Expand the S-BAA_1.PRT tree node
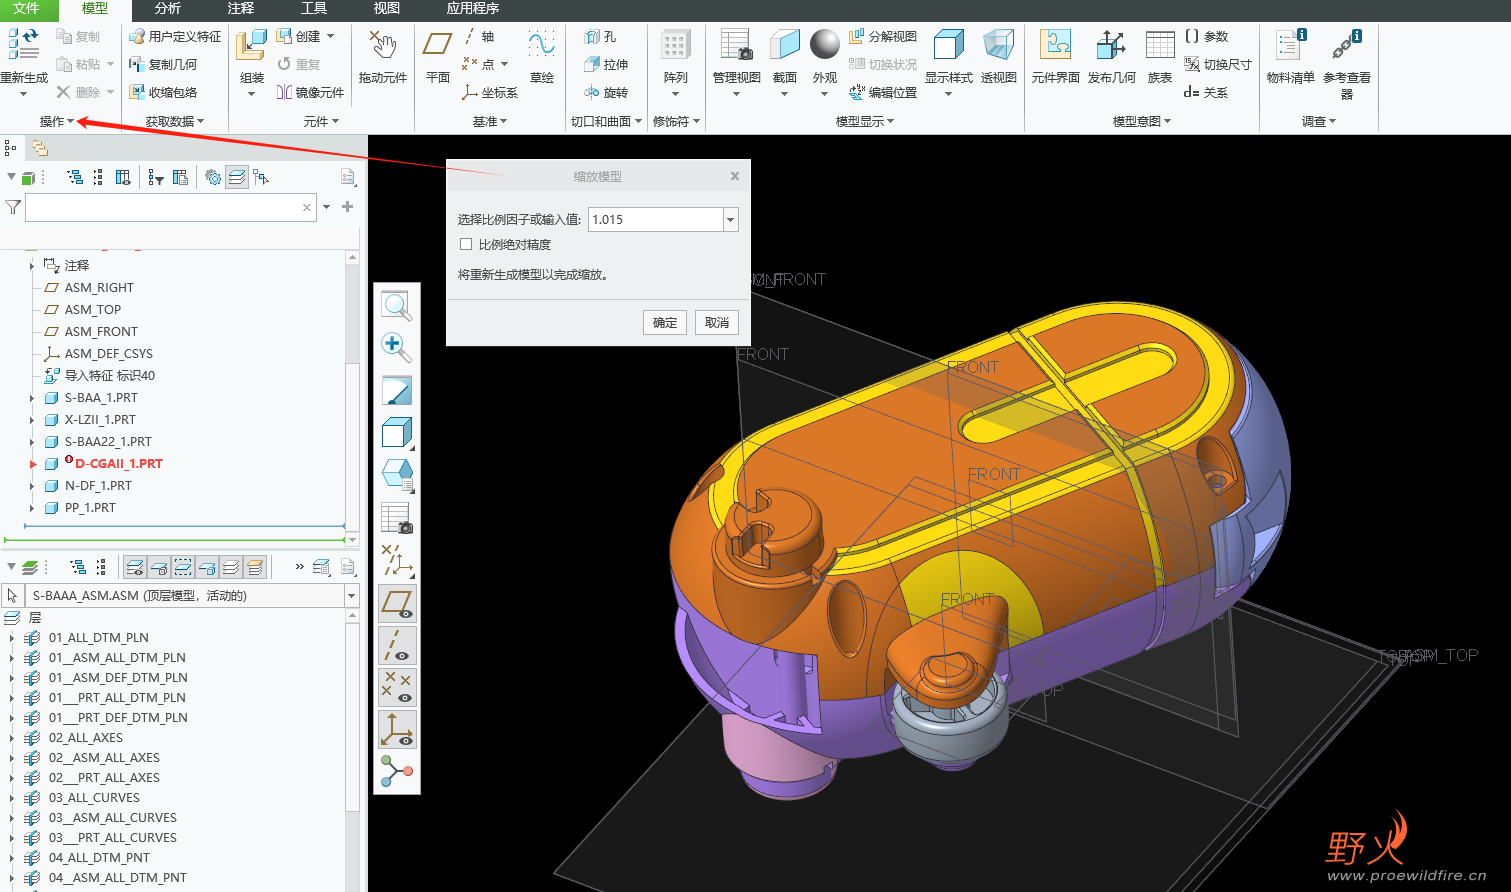 click(32, 398)
